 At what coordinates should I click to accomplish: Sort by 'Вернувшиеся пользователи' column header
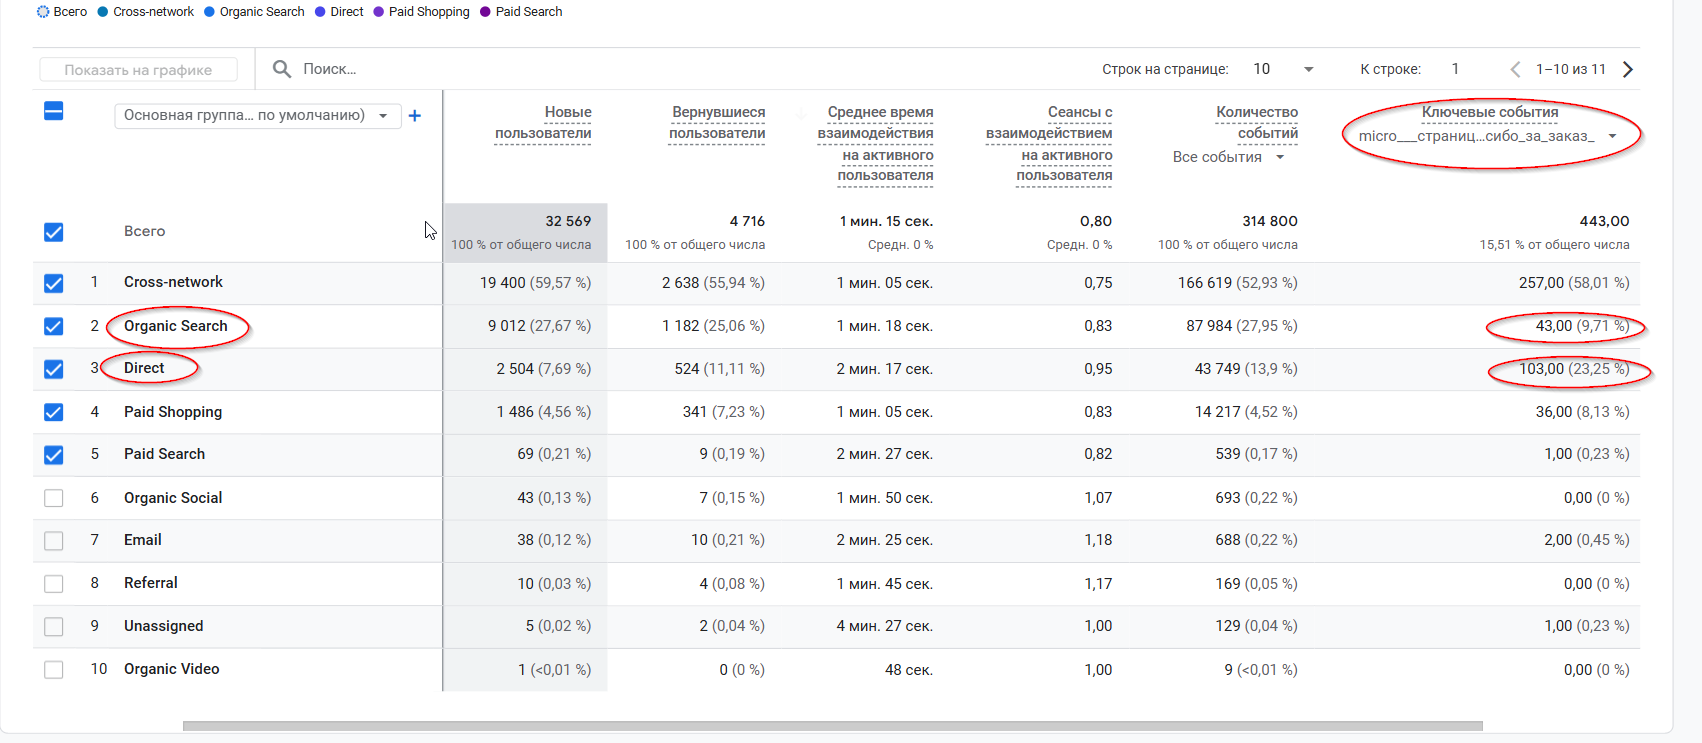pos(717,122)
